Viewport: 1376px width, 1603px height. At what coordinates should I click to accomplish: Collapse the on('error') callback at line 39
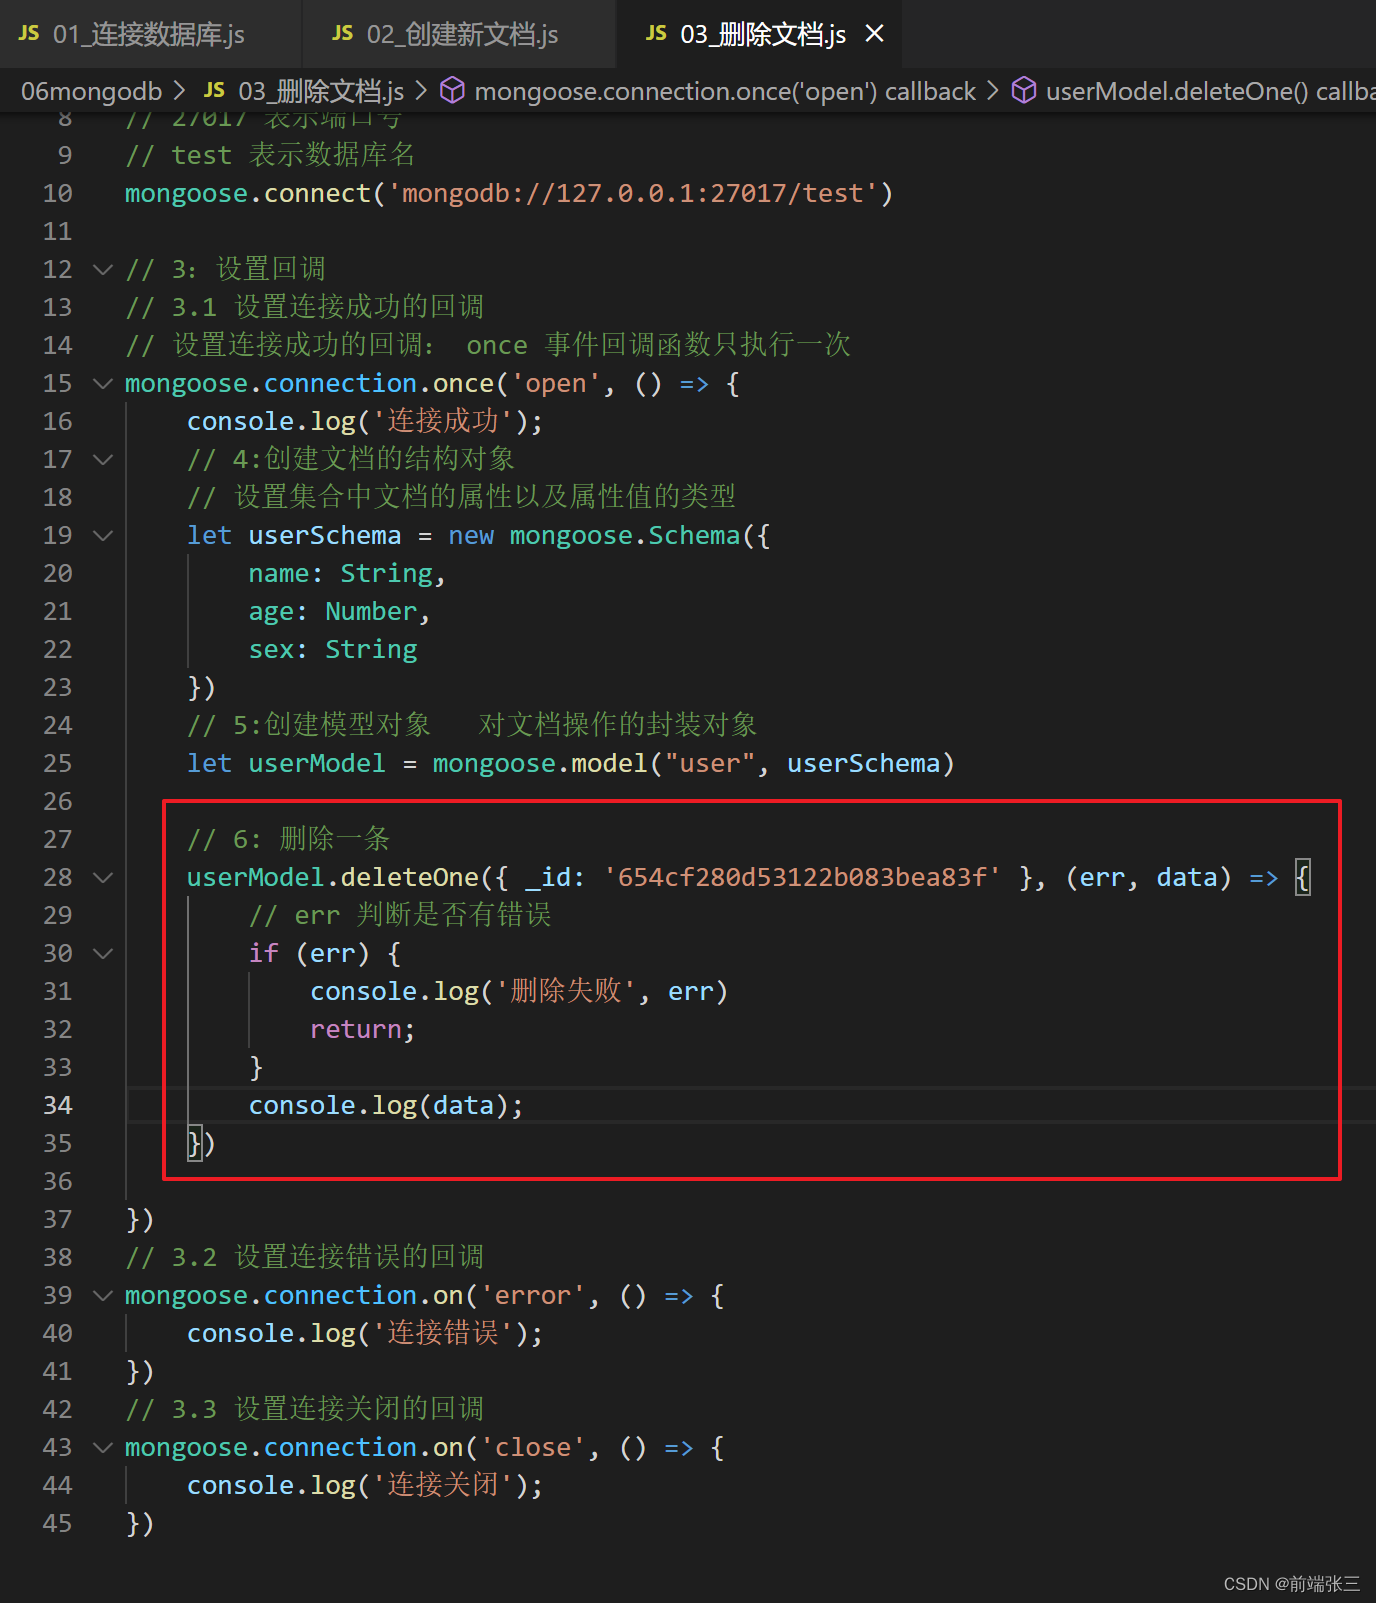[x=103, y=1295]
